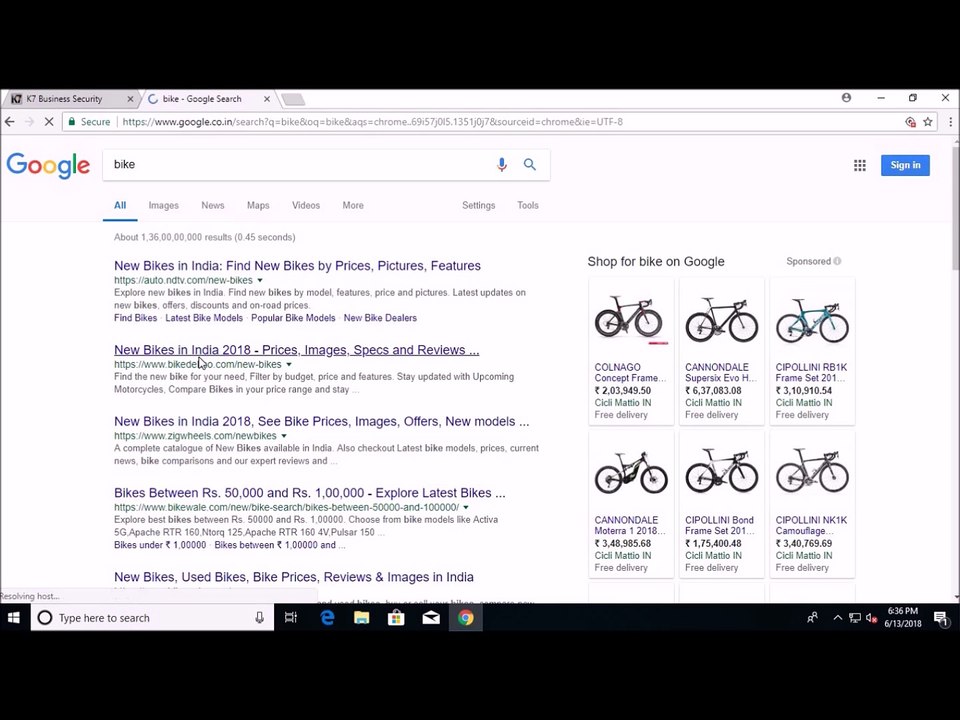Open Settings search menu
960x720 pixels.
point(478,206)
